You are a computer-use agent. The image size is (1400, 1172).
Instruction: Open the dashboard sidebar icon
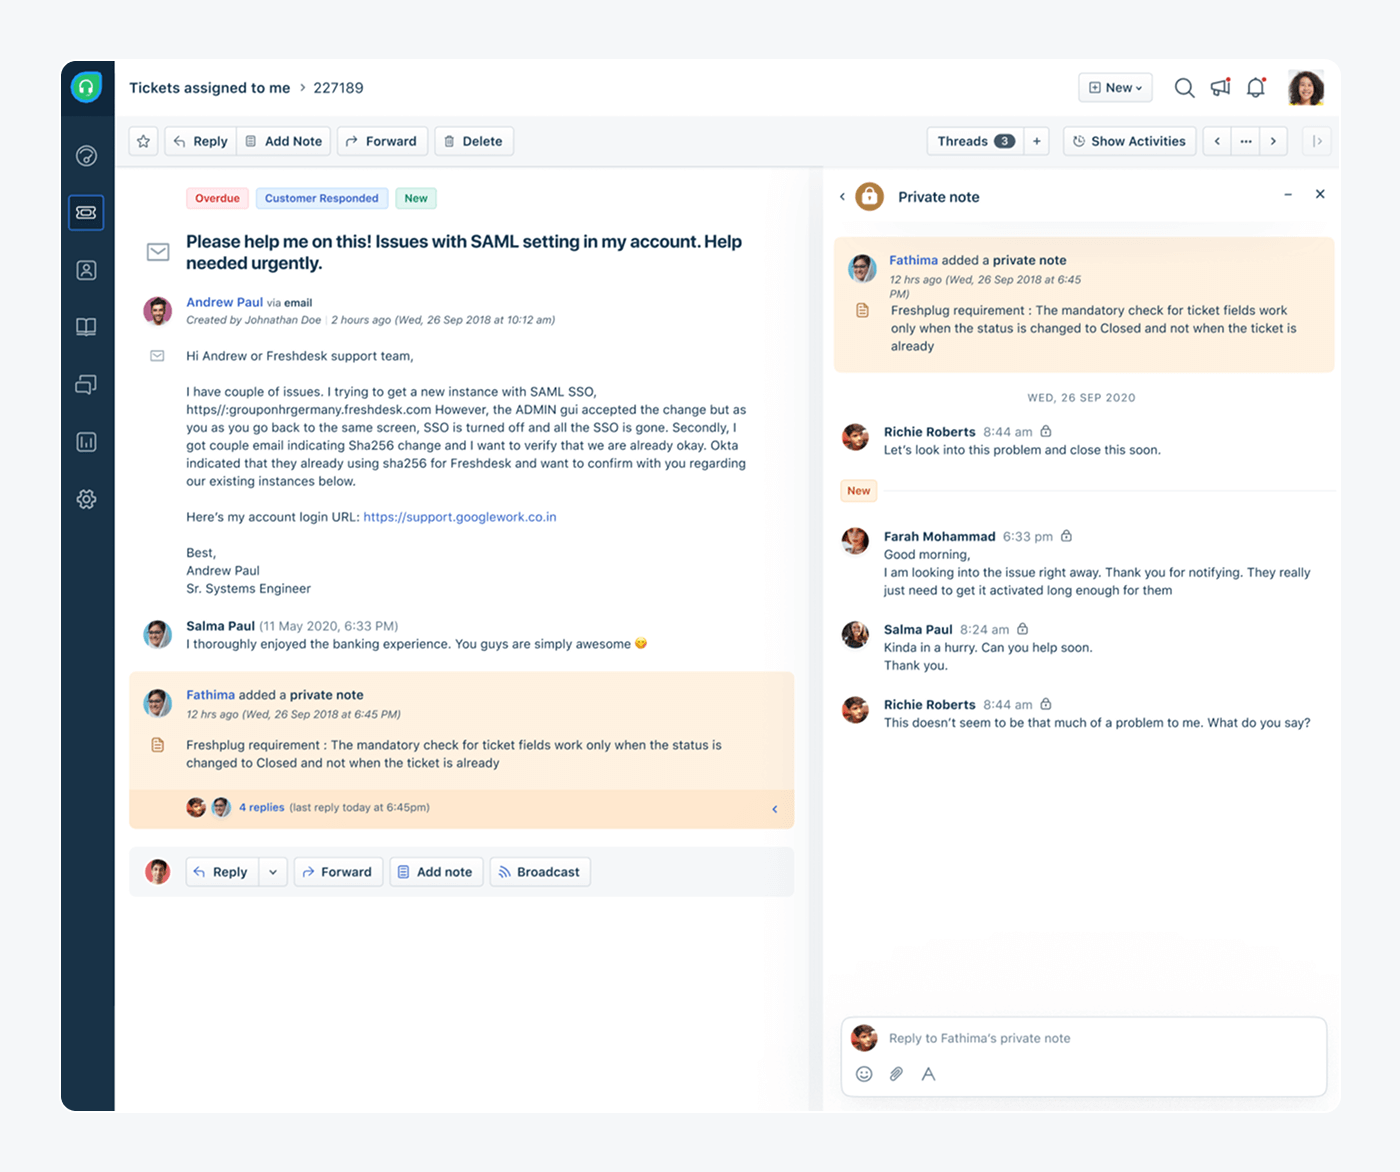click(x=87, y=155)
